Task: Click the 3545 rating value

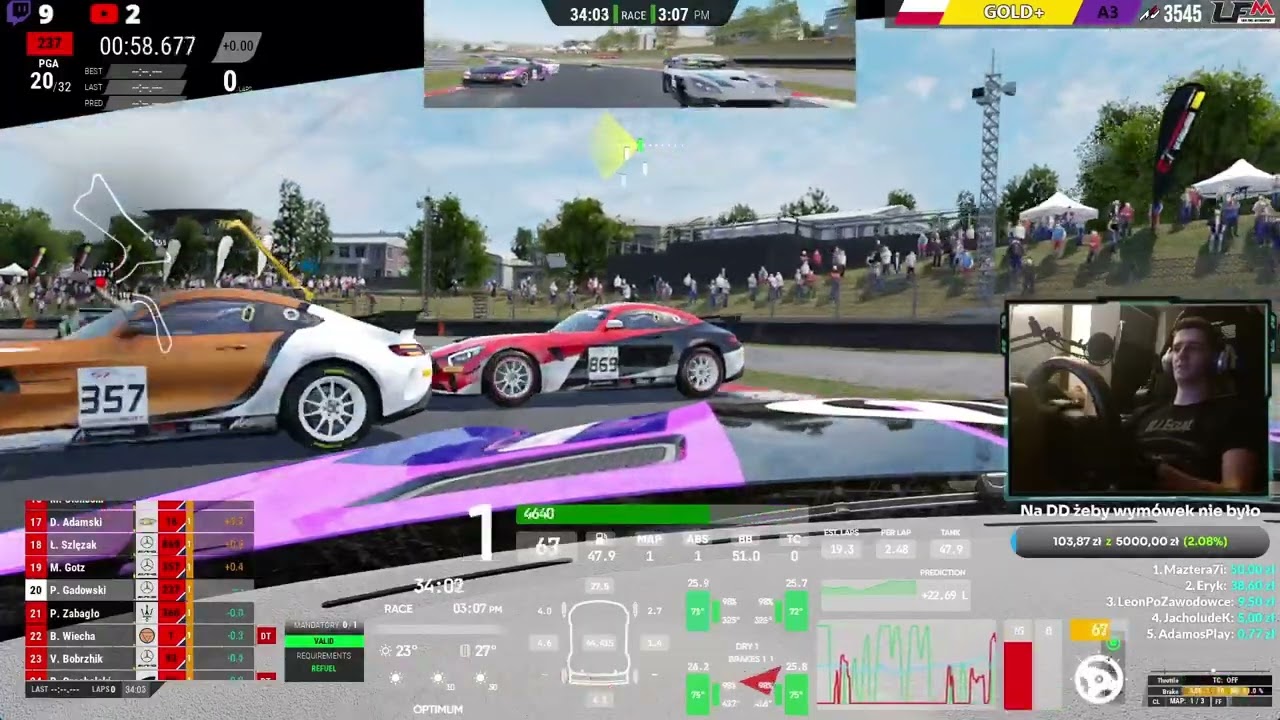Action: point(1183,13)
